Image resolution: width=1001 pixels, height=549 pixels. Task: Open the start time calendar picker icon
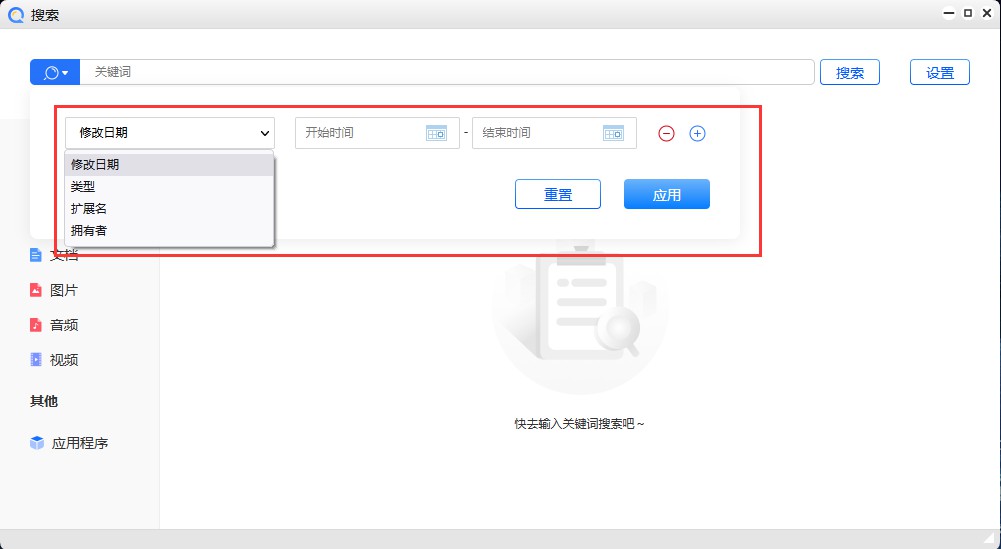point(436,133)
